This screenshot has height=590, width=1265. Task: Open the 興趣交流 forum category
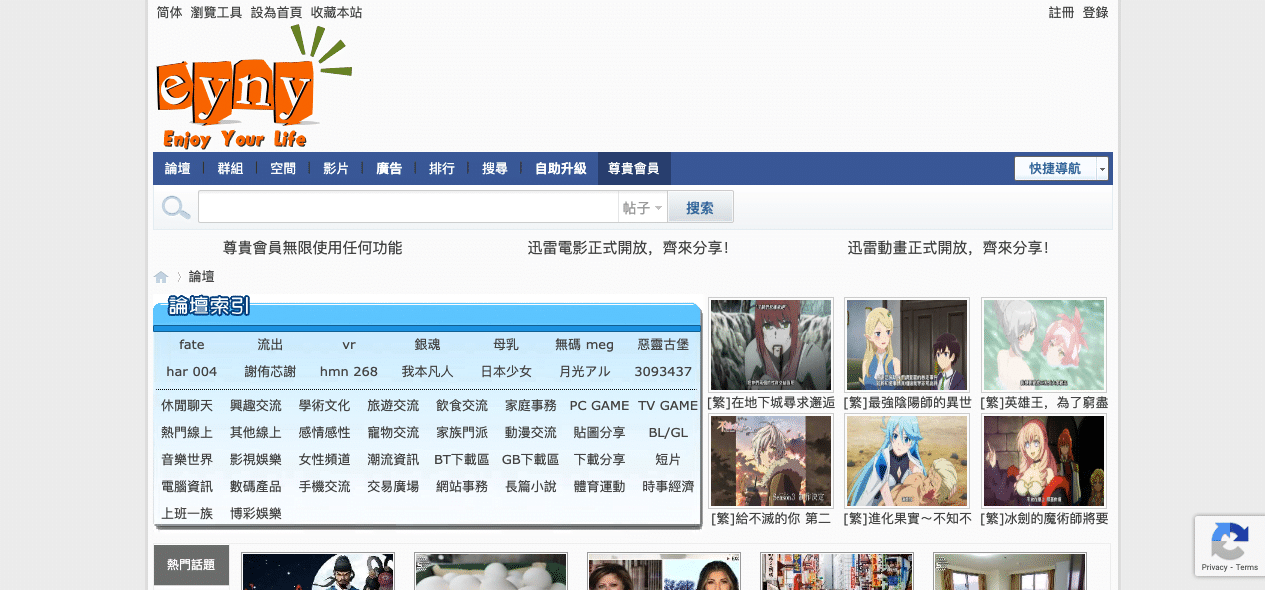coord(256,405)
